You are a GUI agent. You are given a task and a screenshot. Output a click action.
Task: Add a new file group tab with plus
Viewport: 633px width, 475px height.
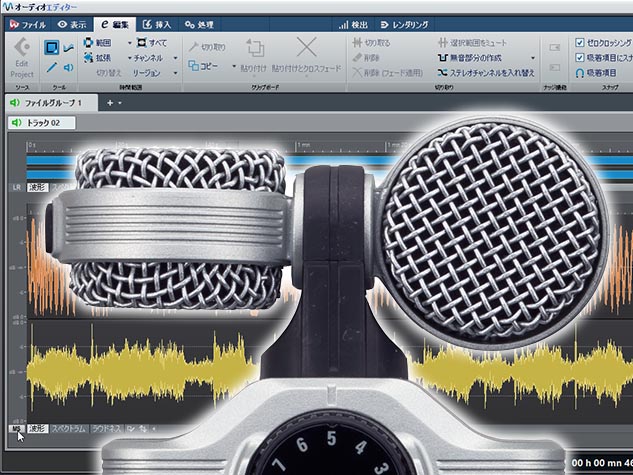click(x=110, y=103)
